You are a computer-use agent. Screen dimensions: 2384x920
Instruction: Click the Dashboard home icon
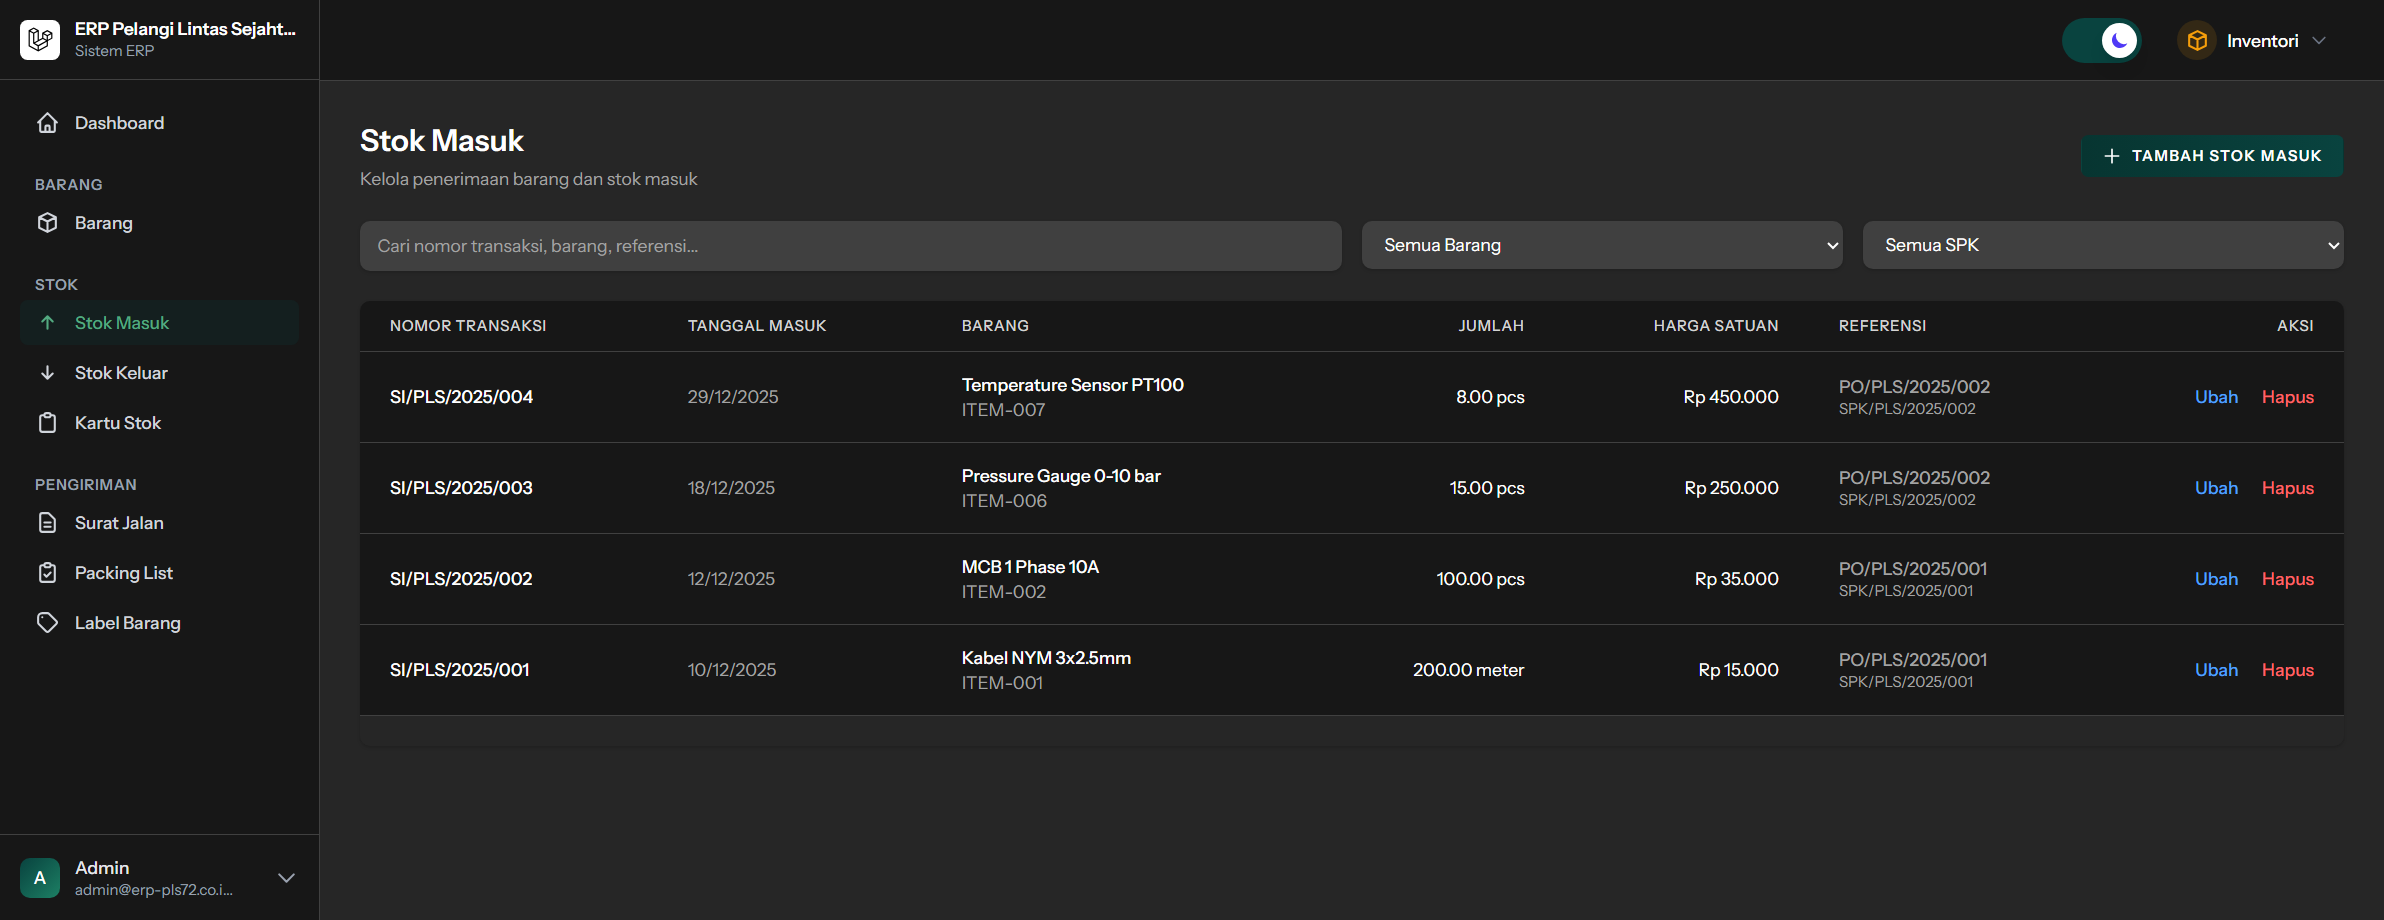(x=47, y=123)
